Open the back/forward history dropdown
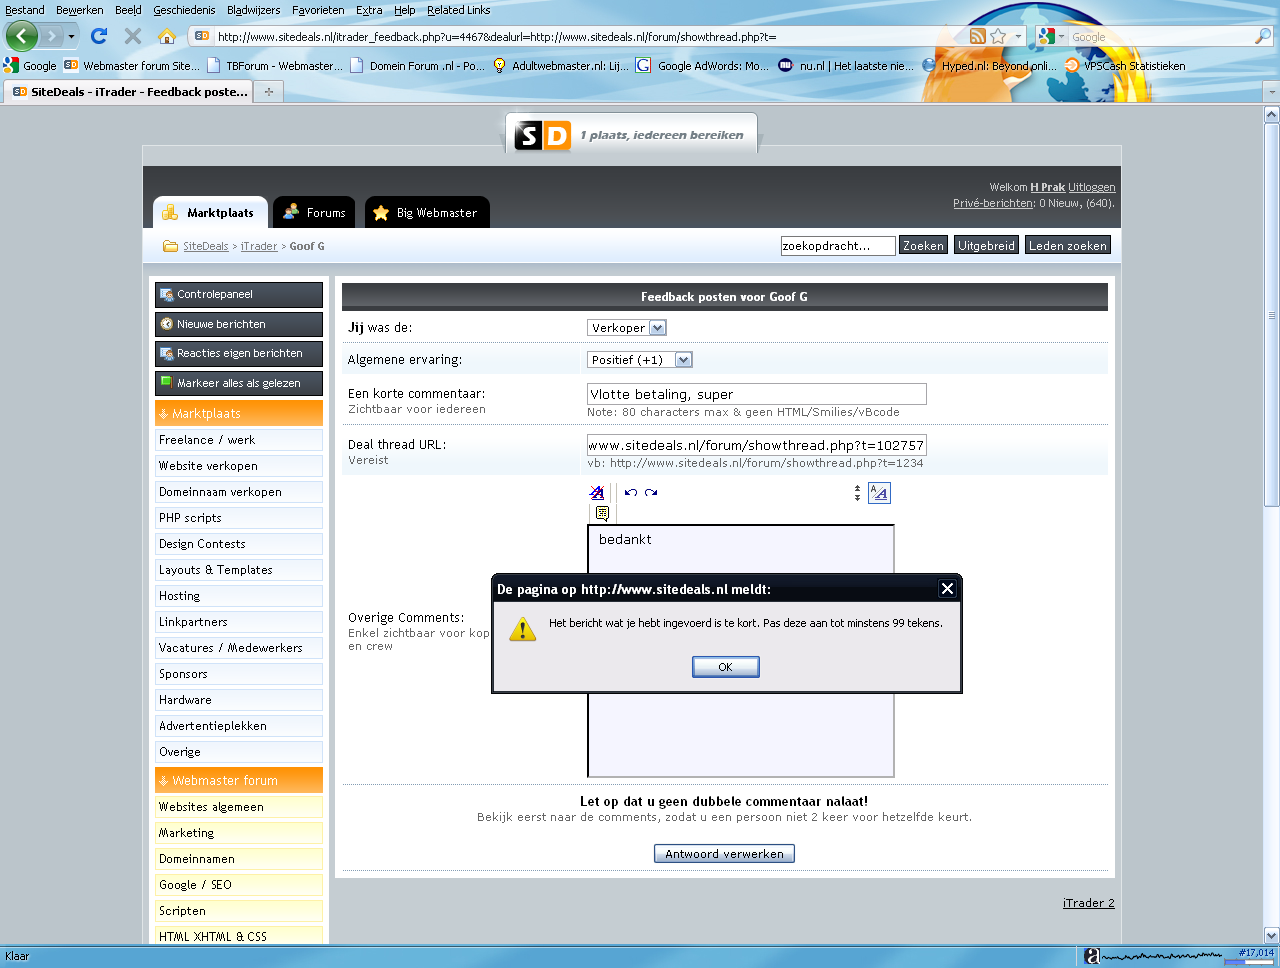This screenshot has height=968, width=1280. 71,37
